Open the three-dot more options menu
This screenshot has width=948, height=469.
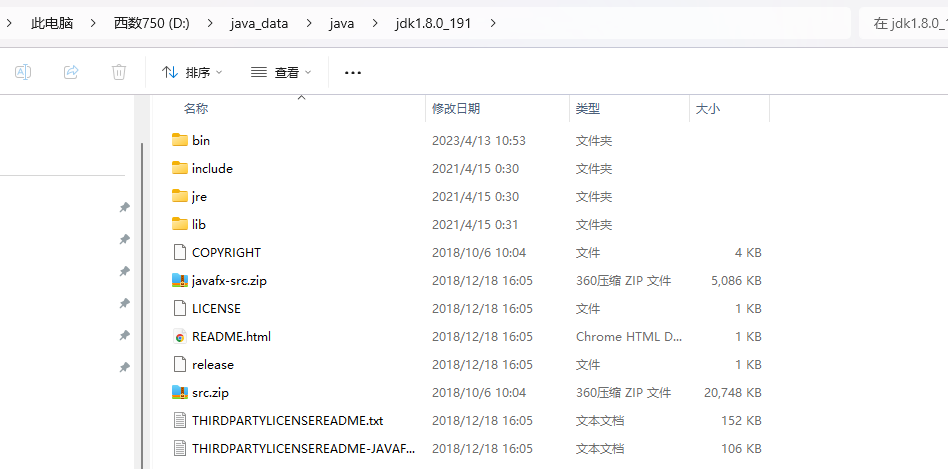click(352, 73)
